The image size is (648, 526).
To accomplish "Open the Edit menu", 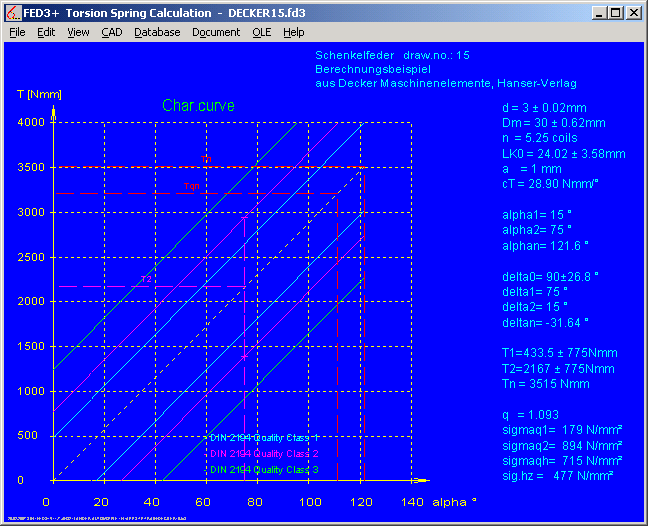I will click(x=46, y=32).
